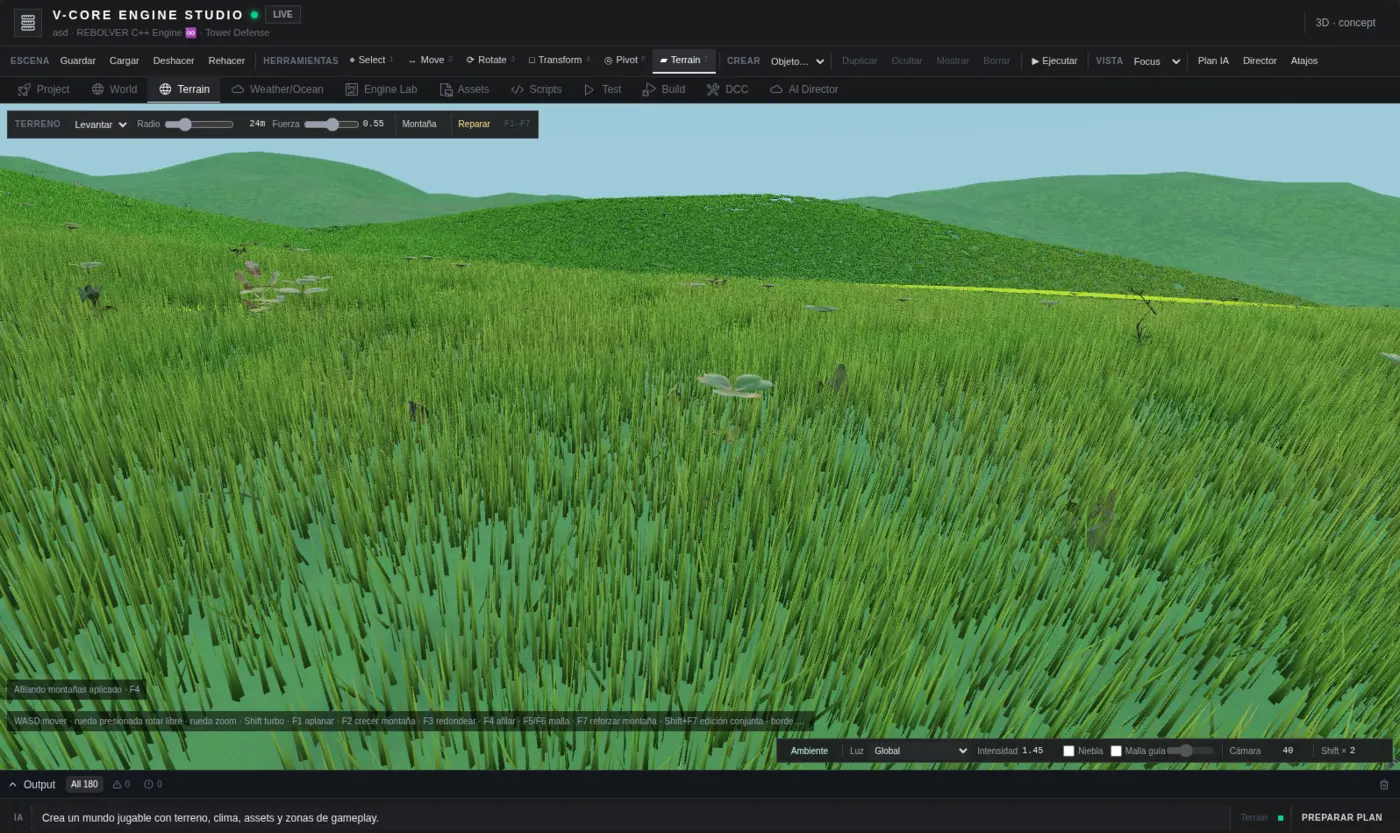Toggle the LIVE status badge
1400x833 pixels.
tap(283, 15)
